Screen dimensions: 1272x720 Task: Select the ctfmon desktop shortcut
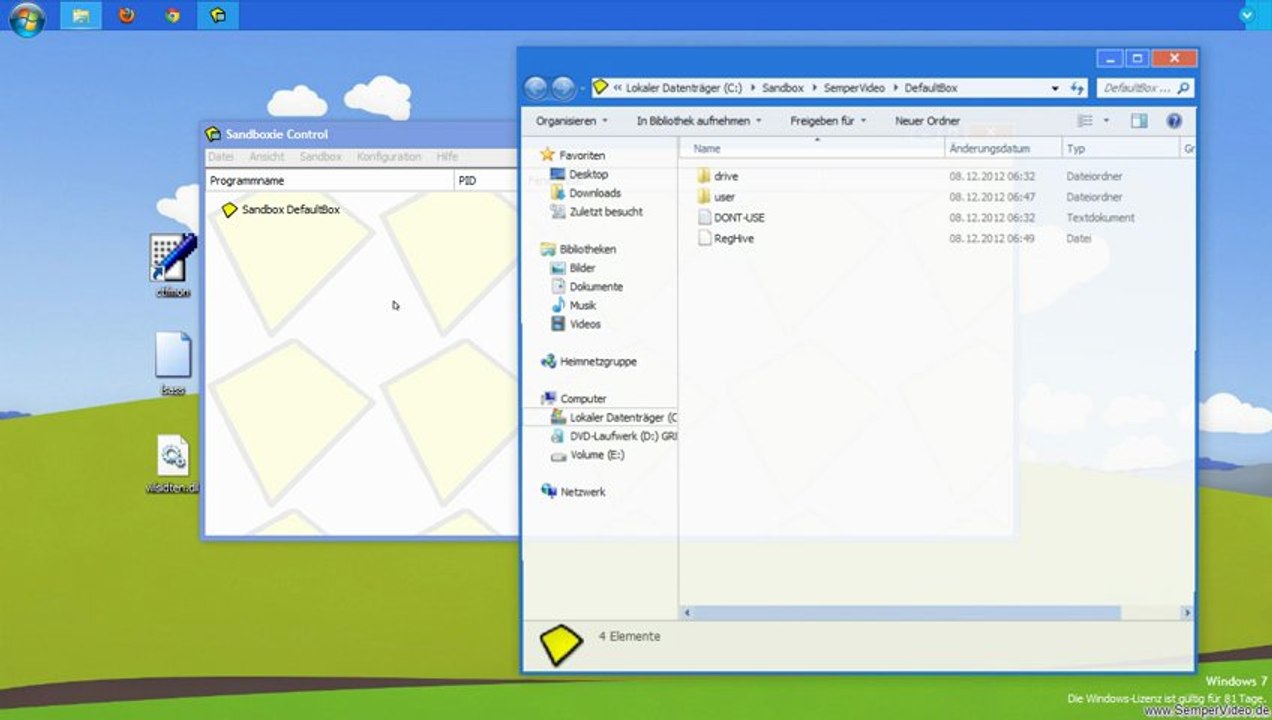click(x=172, y=266)
